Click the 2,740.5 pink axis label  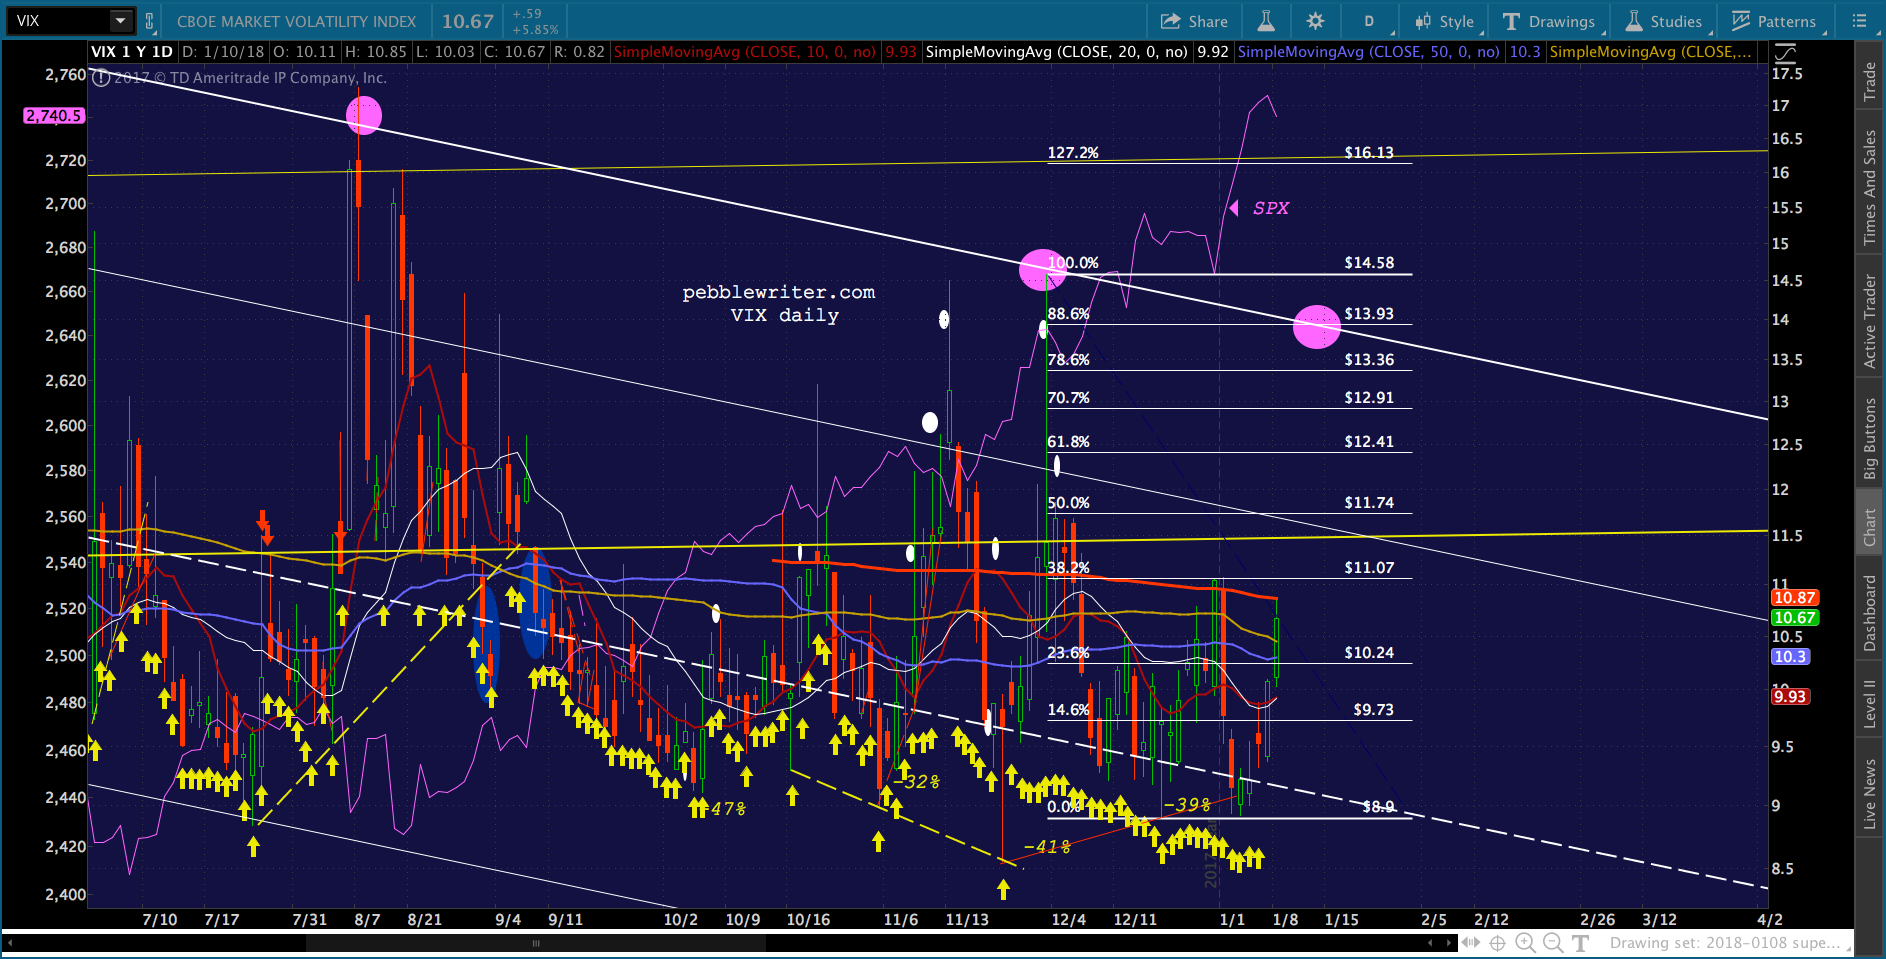(53, 116)
